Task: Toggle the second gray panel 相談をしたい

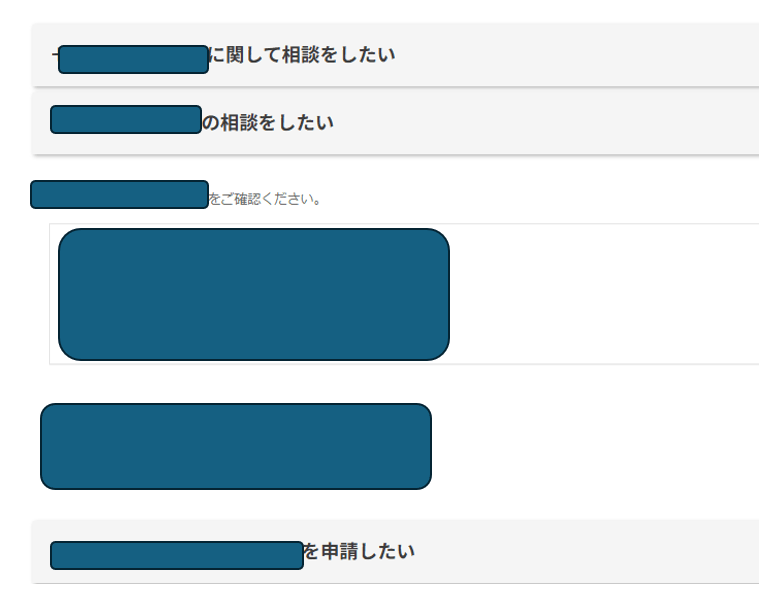Action: [395, 122]
